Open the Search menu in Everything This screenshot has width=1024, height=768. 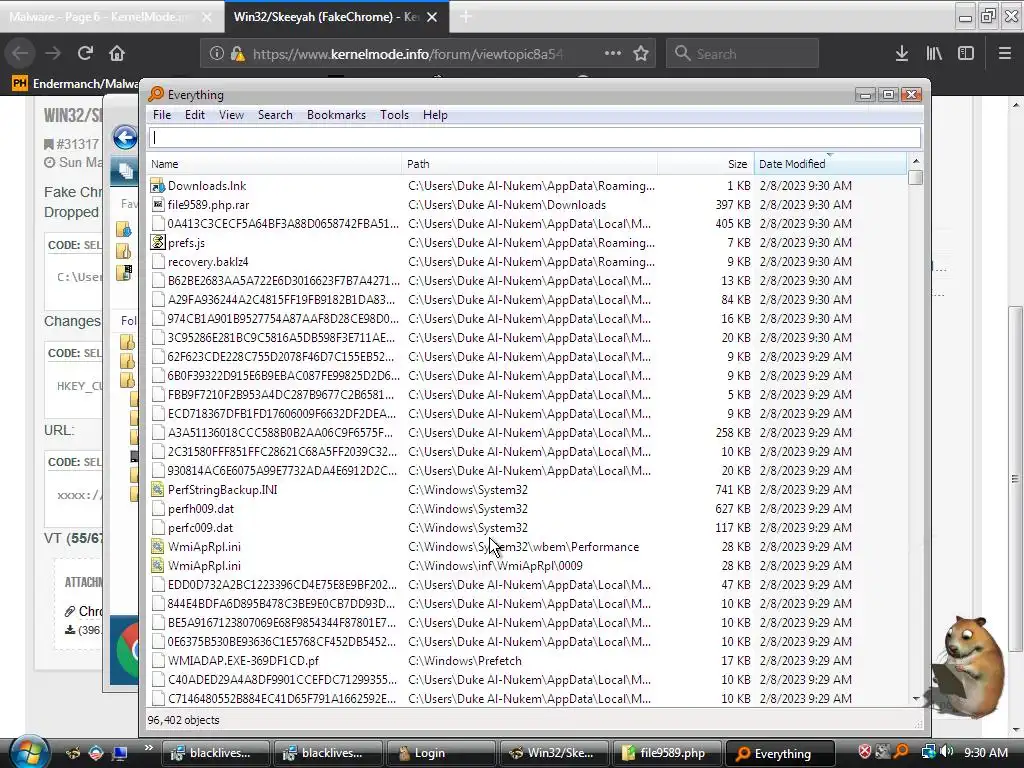click(275, 115)
